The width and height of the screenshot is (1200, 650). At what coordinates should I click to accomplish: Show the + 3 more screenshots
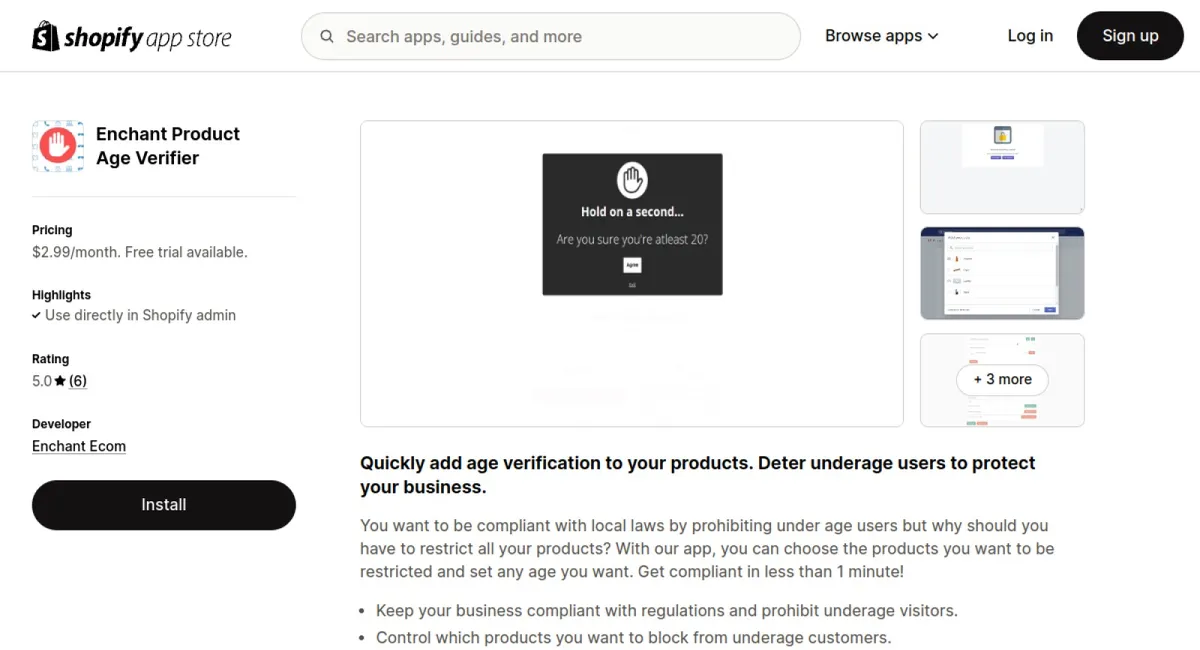[x=1002, y=380]
